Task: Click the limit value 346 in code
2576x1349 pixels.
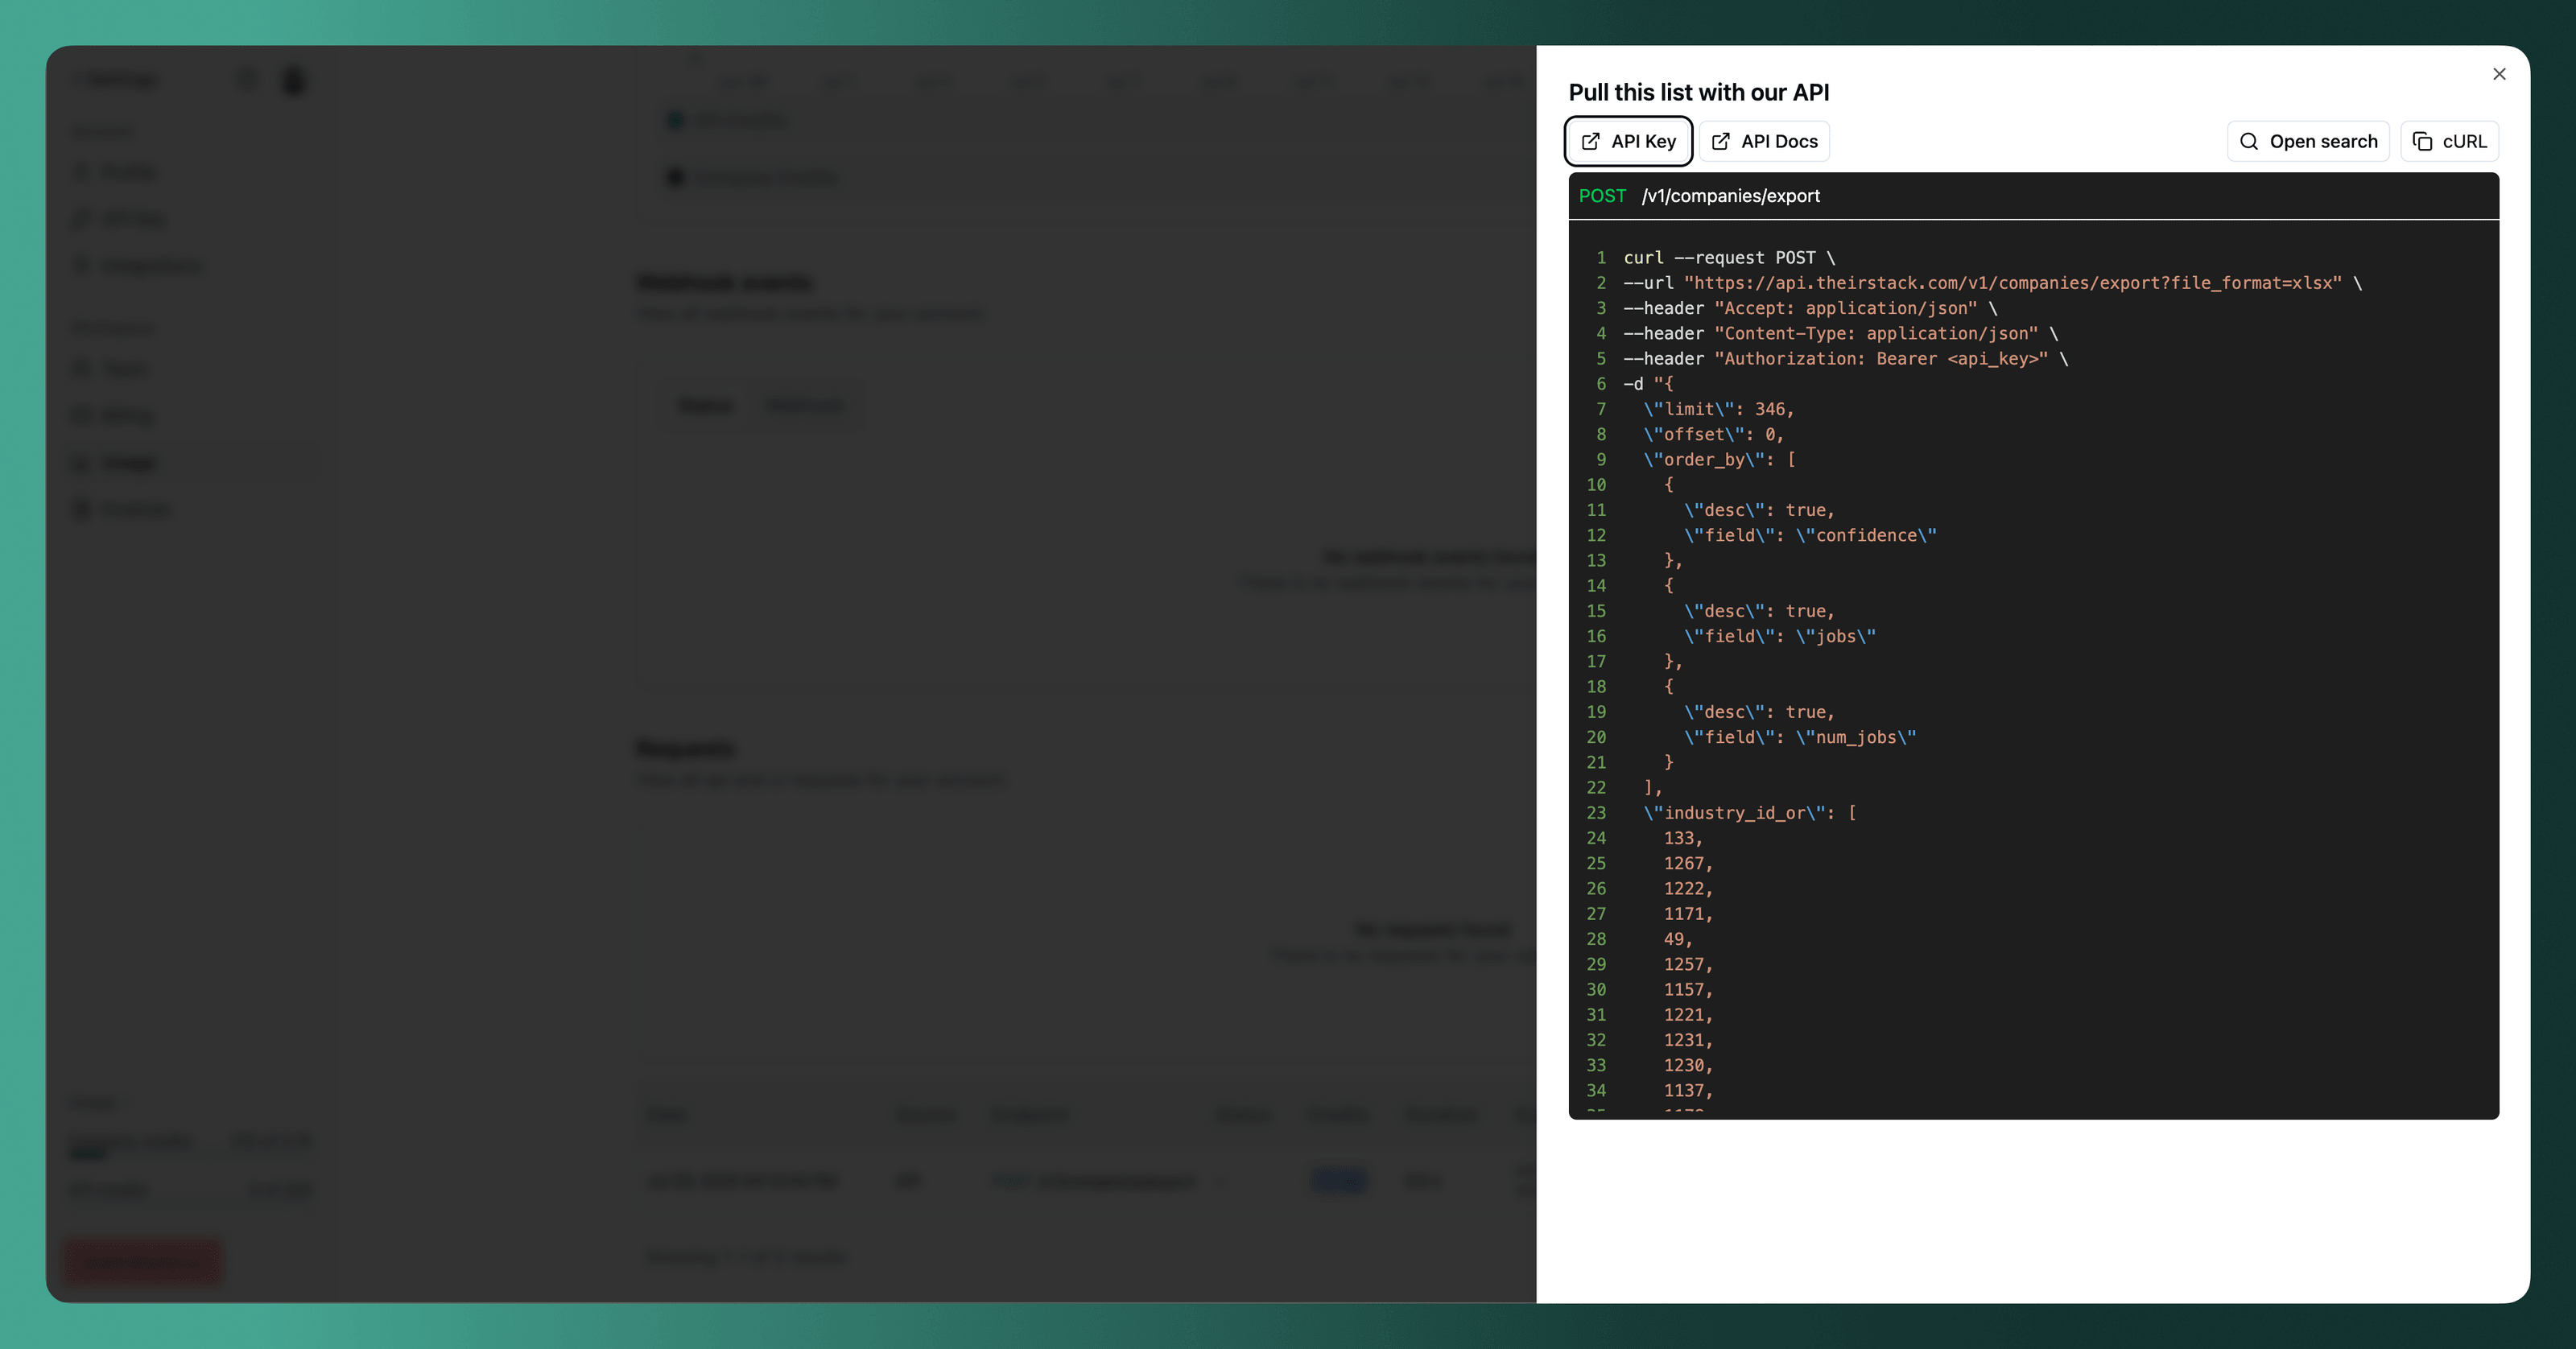Action: pos(1769,409)
